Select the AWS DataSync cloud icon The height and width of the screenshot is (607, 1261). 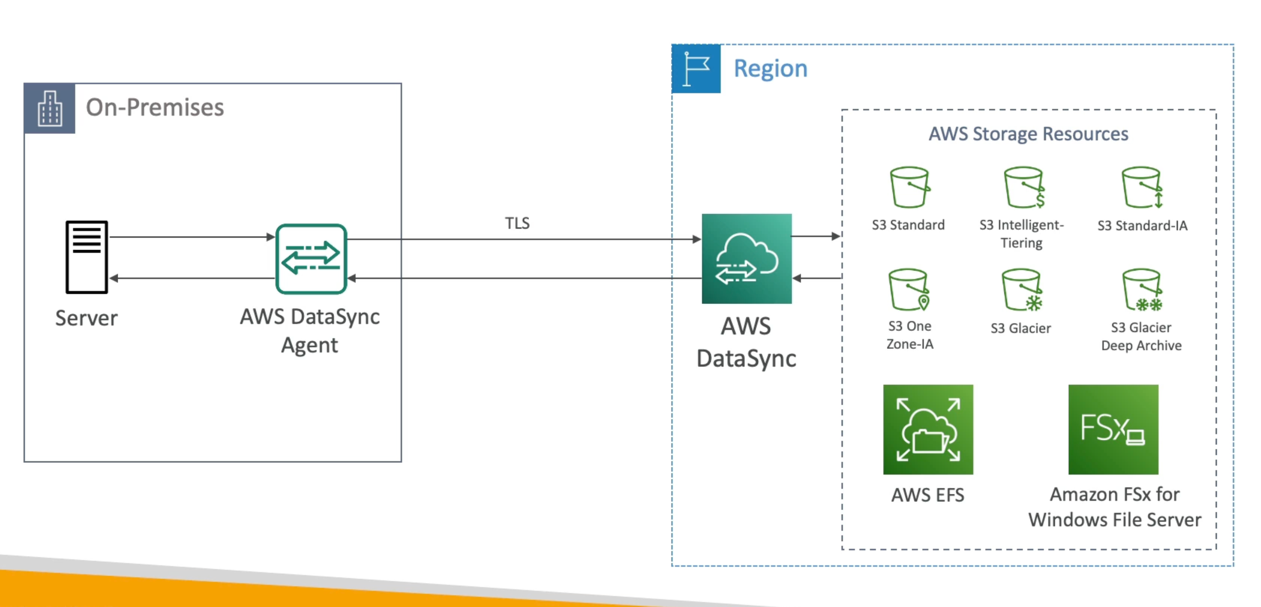tap(746, 258)
